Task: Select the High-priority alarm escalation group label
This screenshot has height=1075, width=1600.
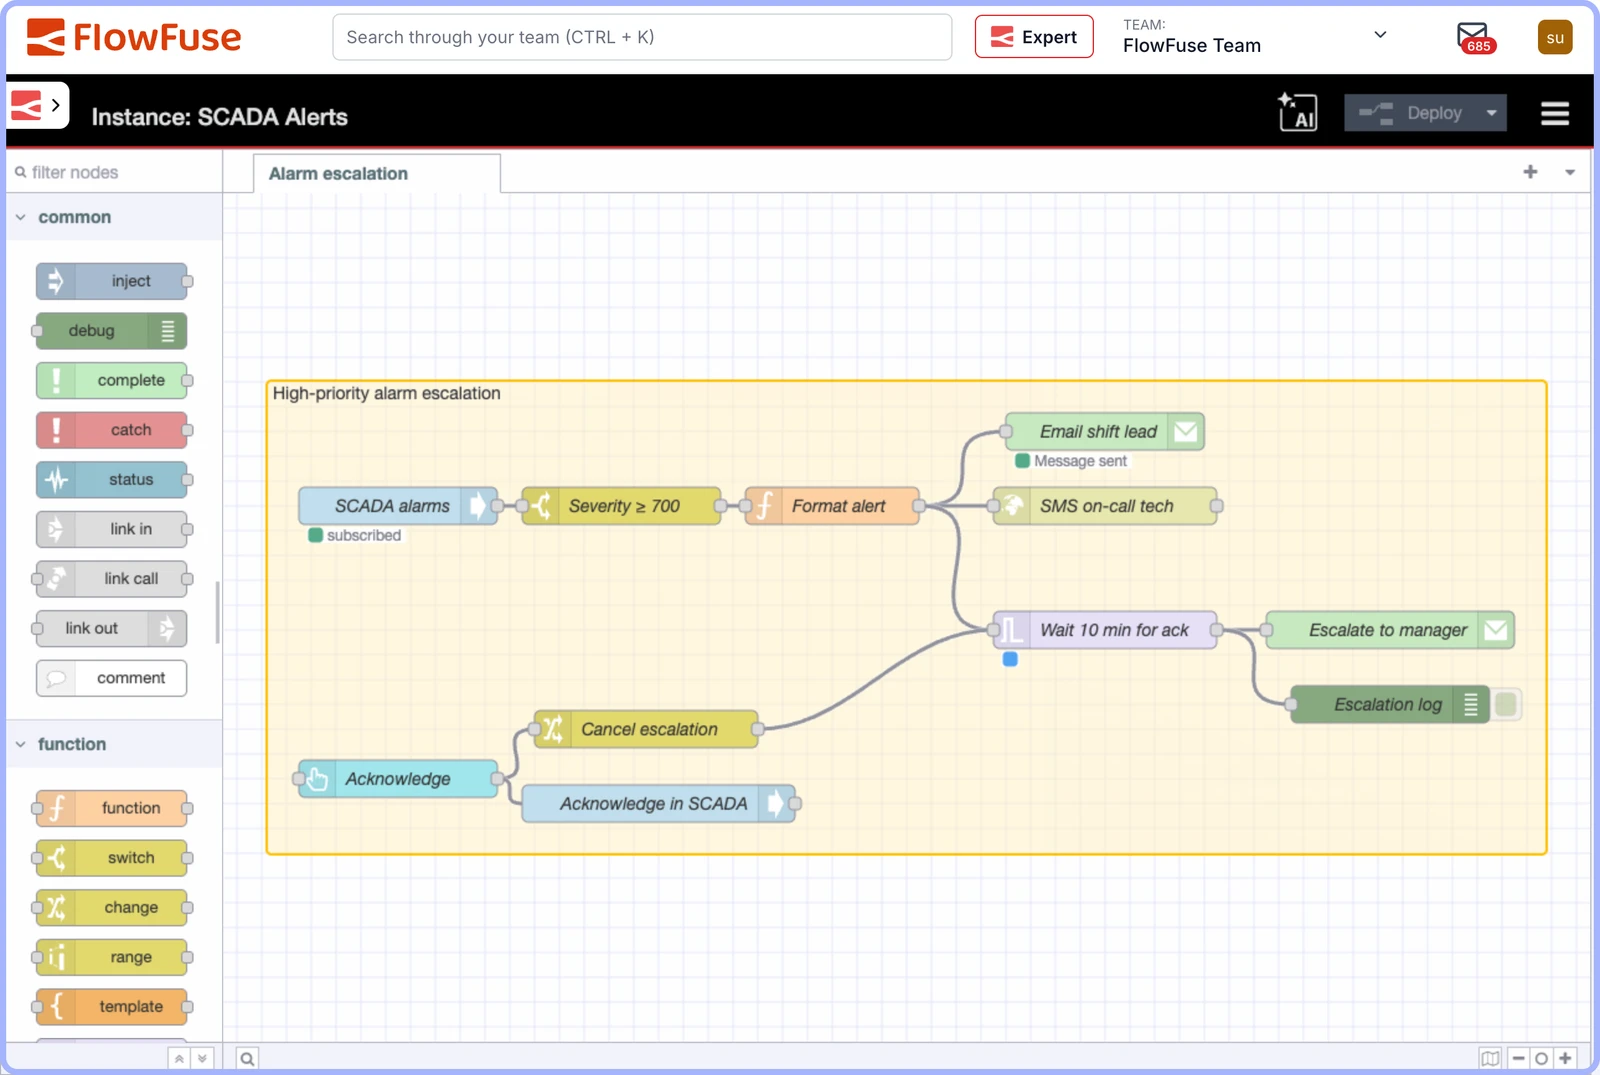Action: [387, 393]
